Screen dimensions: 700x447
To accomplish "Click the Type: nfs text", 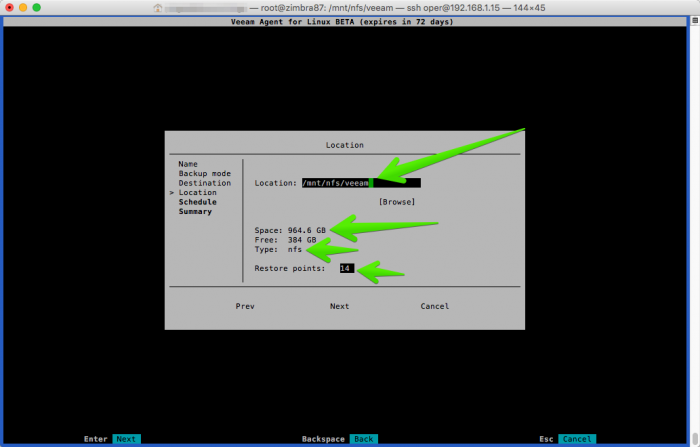I will click(278, 249).
